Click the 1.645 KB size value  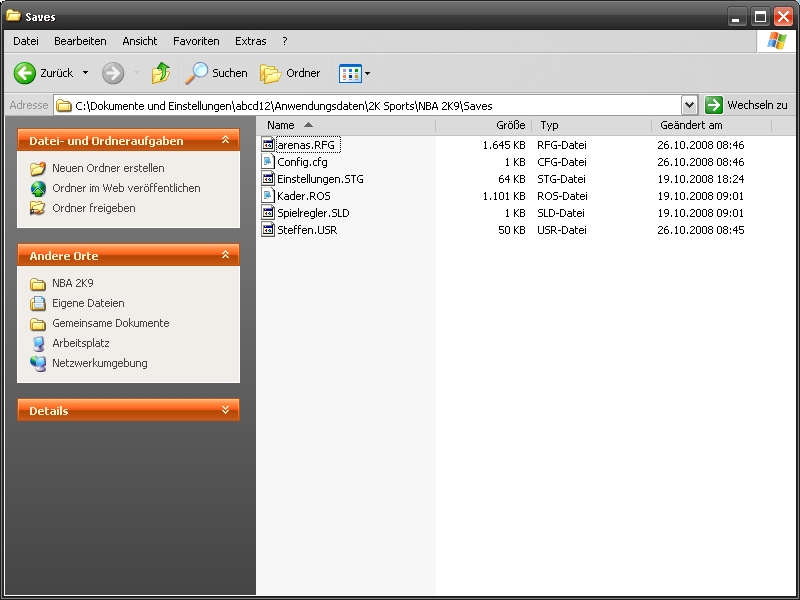pyautogui.click(x=504, y=145)
